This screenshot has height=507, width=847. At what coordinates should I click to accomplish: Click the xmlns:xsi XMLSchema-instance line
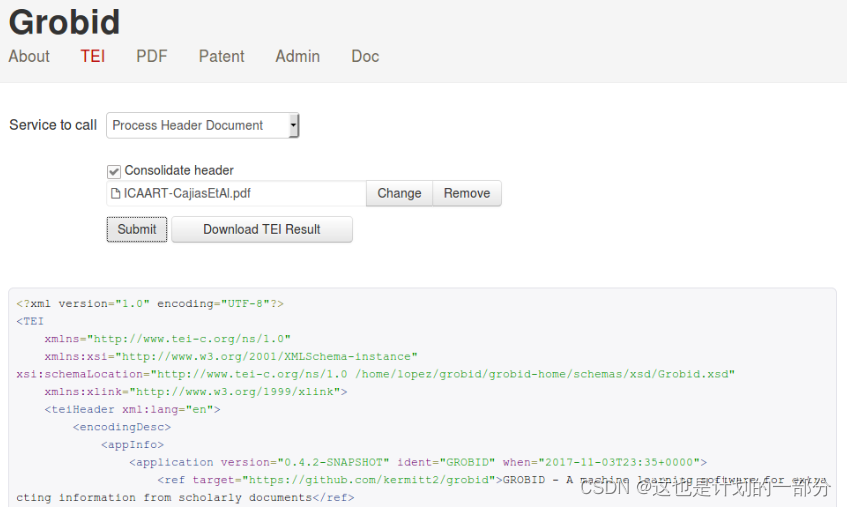pos(231,356)
